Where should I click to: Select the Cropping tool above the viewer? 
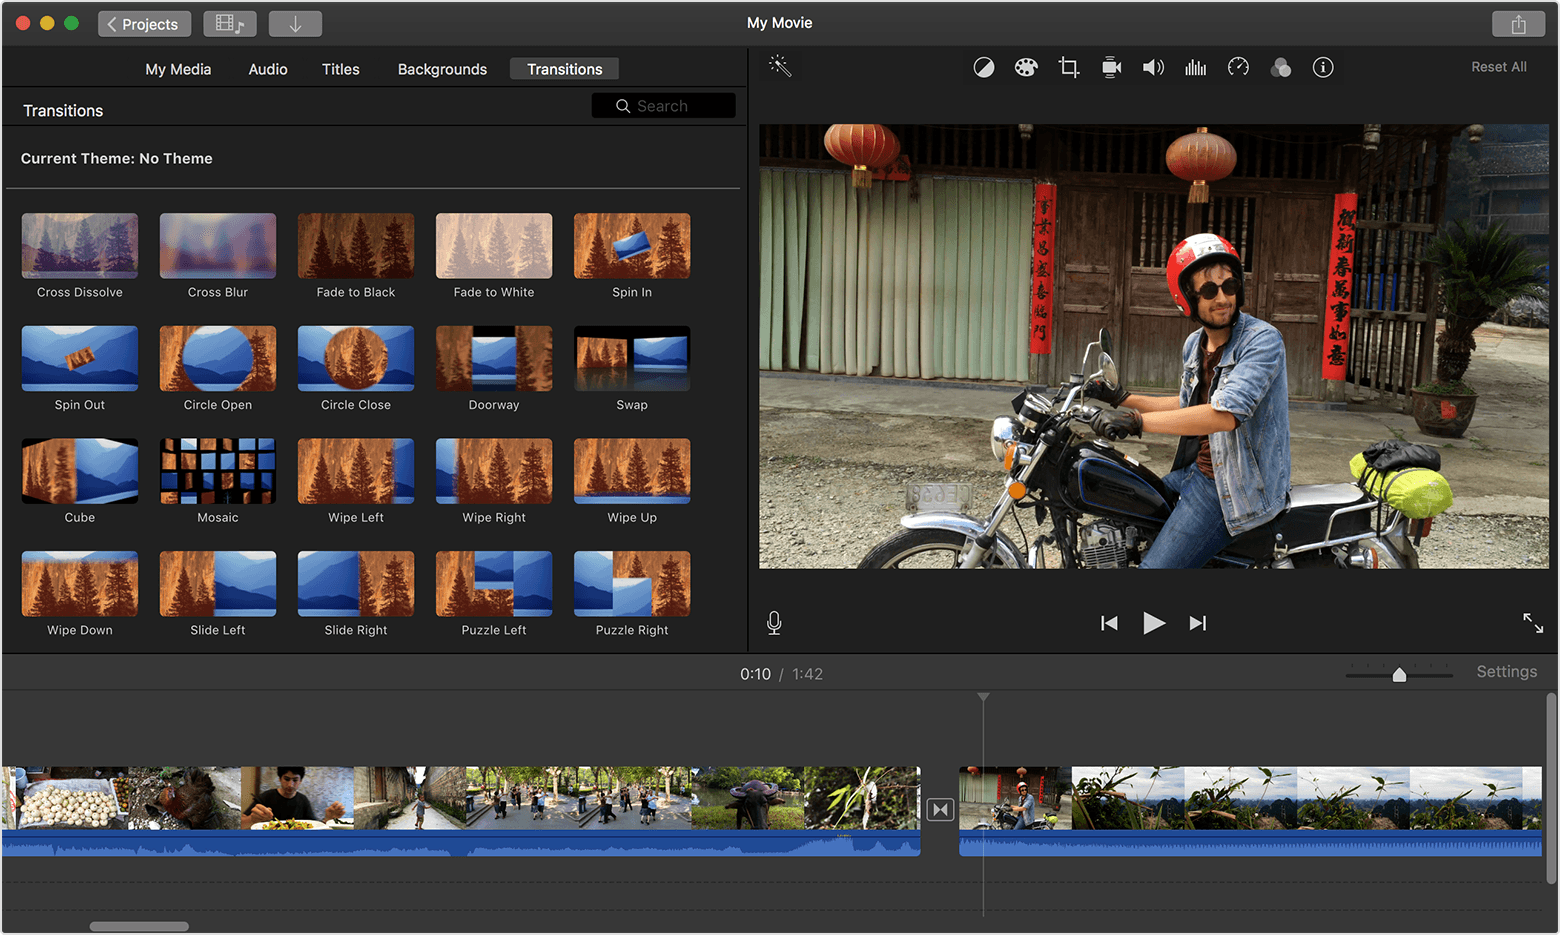(x=1068, y=67)
